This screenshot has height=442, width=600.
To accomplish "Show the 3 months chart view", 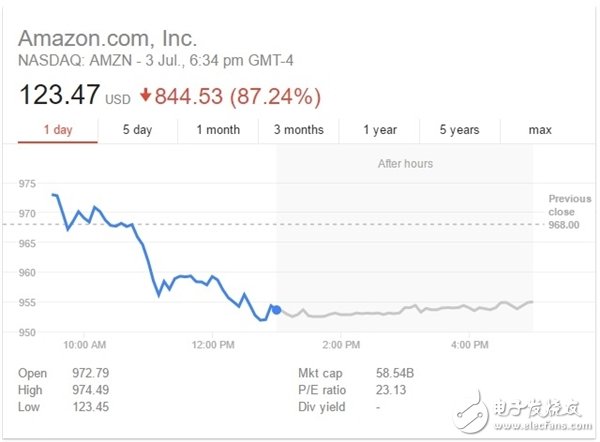I will (x=298, y=130).
